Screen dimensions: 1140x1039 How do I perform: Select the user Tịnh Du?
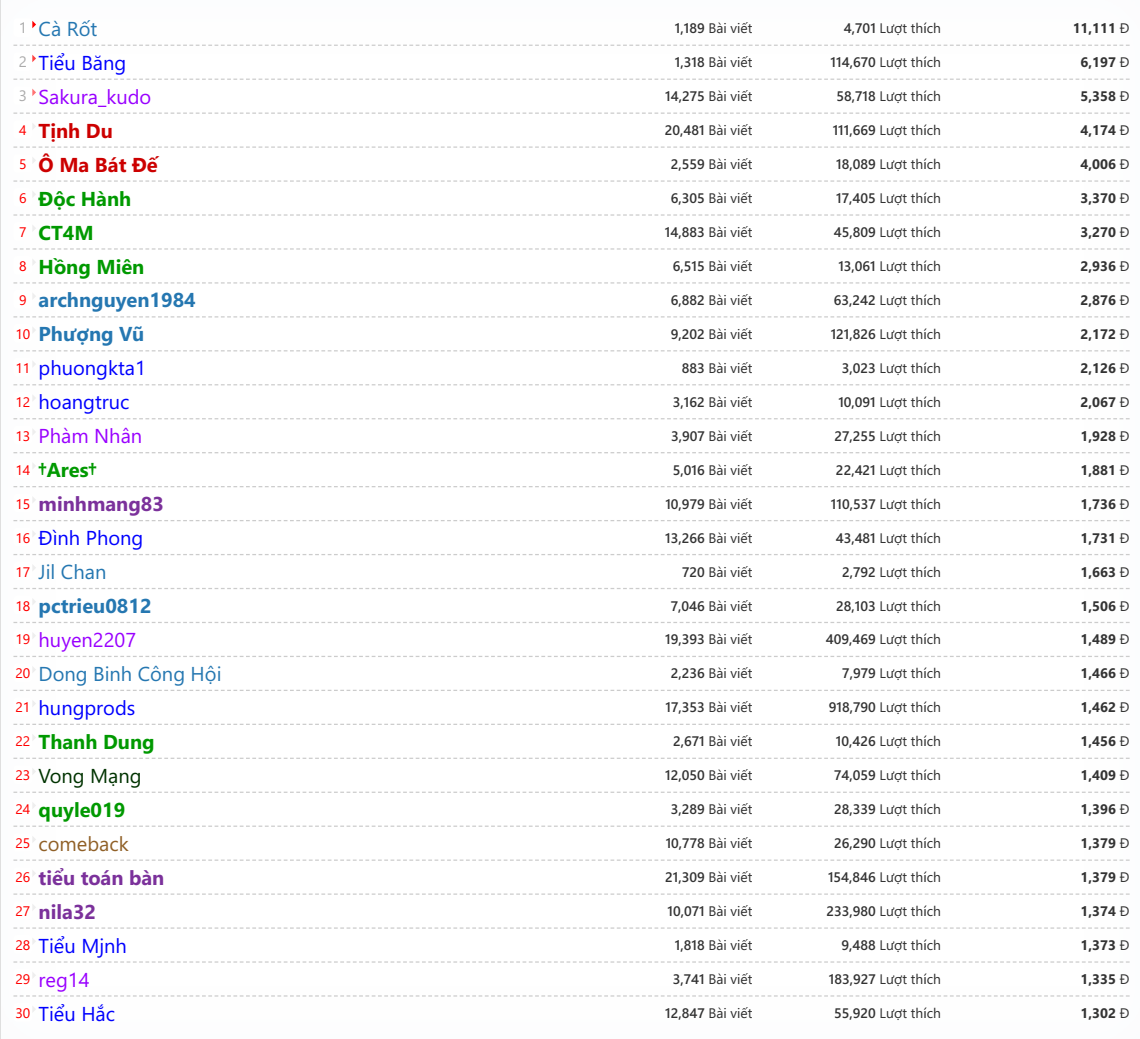[75, 131]
